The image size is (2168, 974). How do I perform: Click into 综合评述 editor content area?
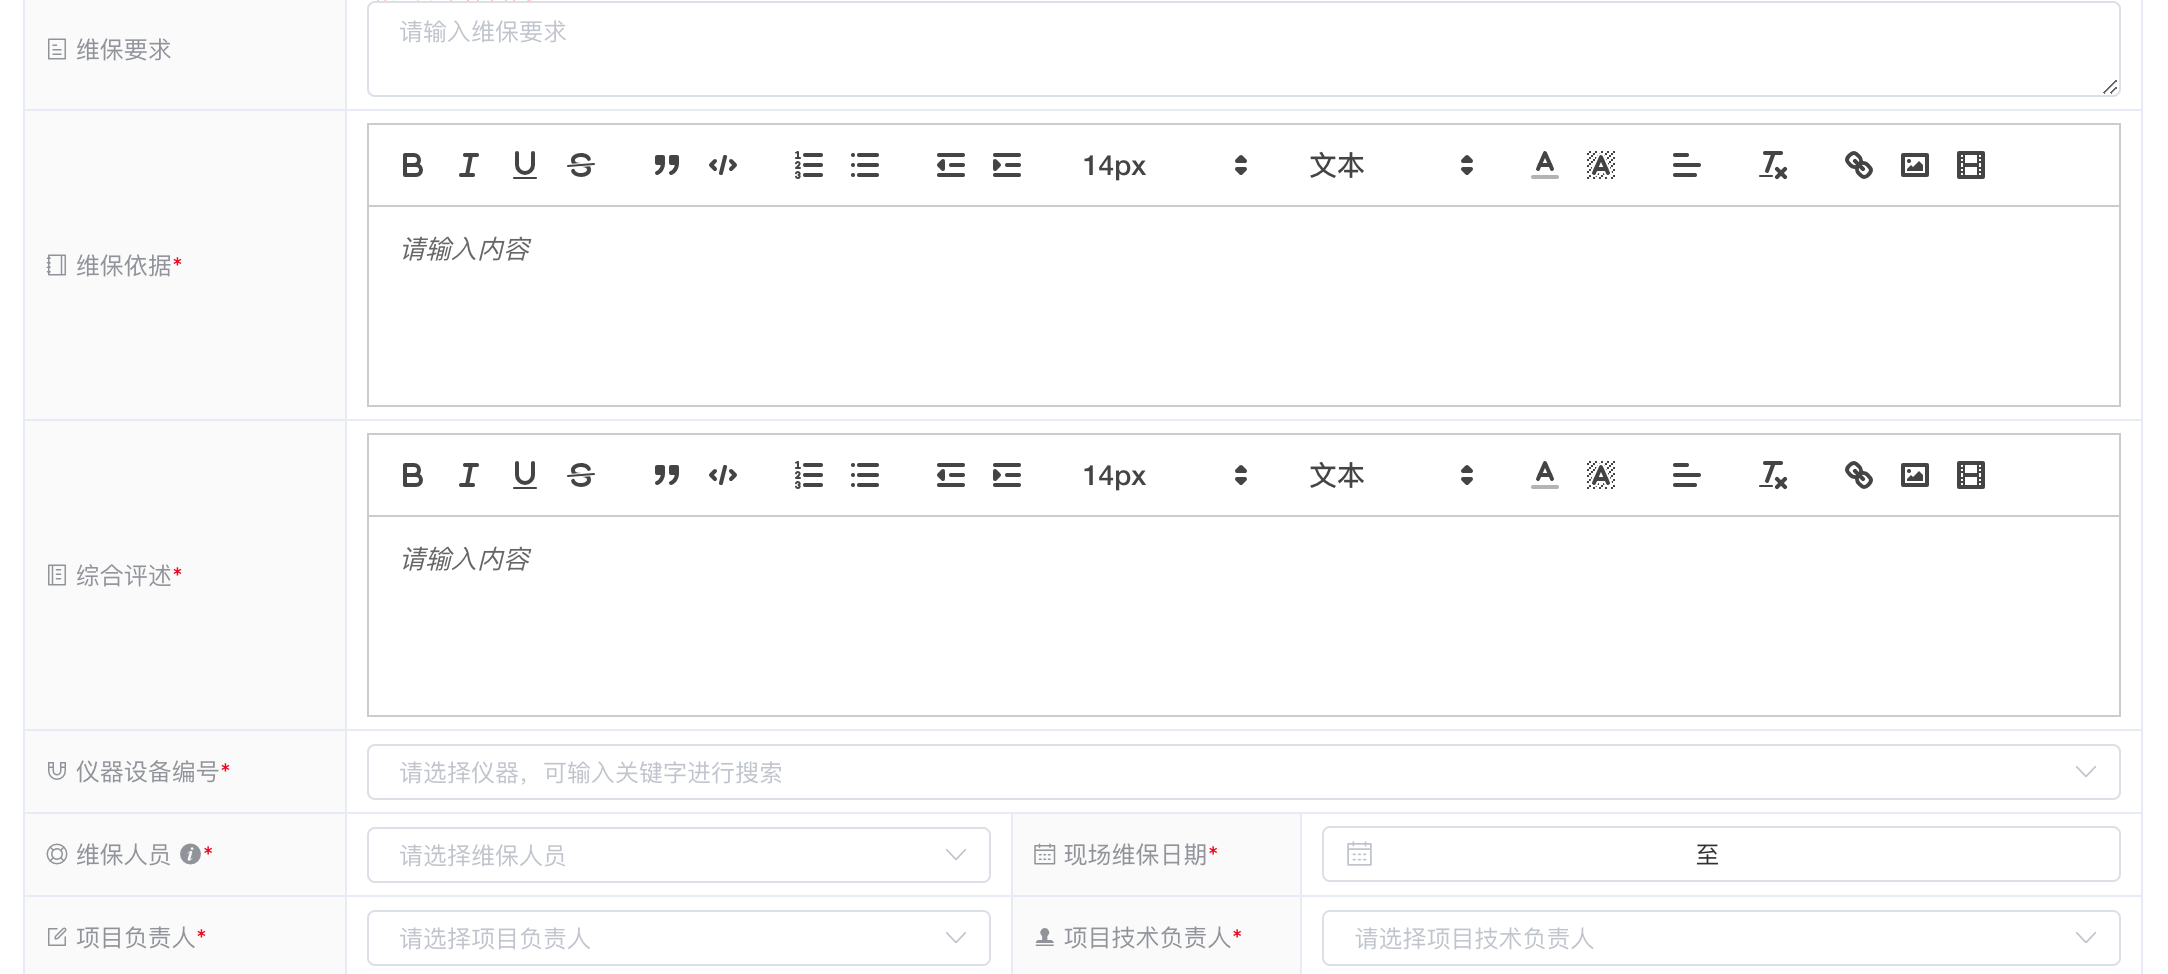click(1243, 616)
